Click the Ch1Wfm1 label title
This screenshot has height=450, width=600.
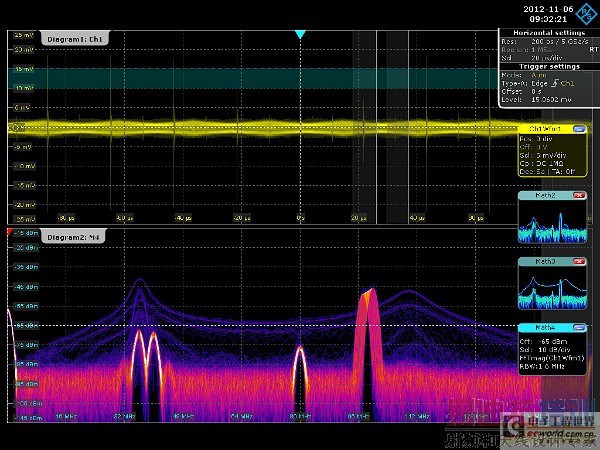click(545, 129)
